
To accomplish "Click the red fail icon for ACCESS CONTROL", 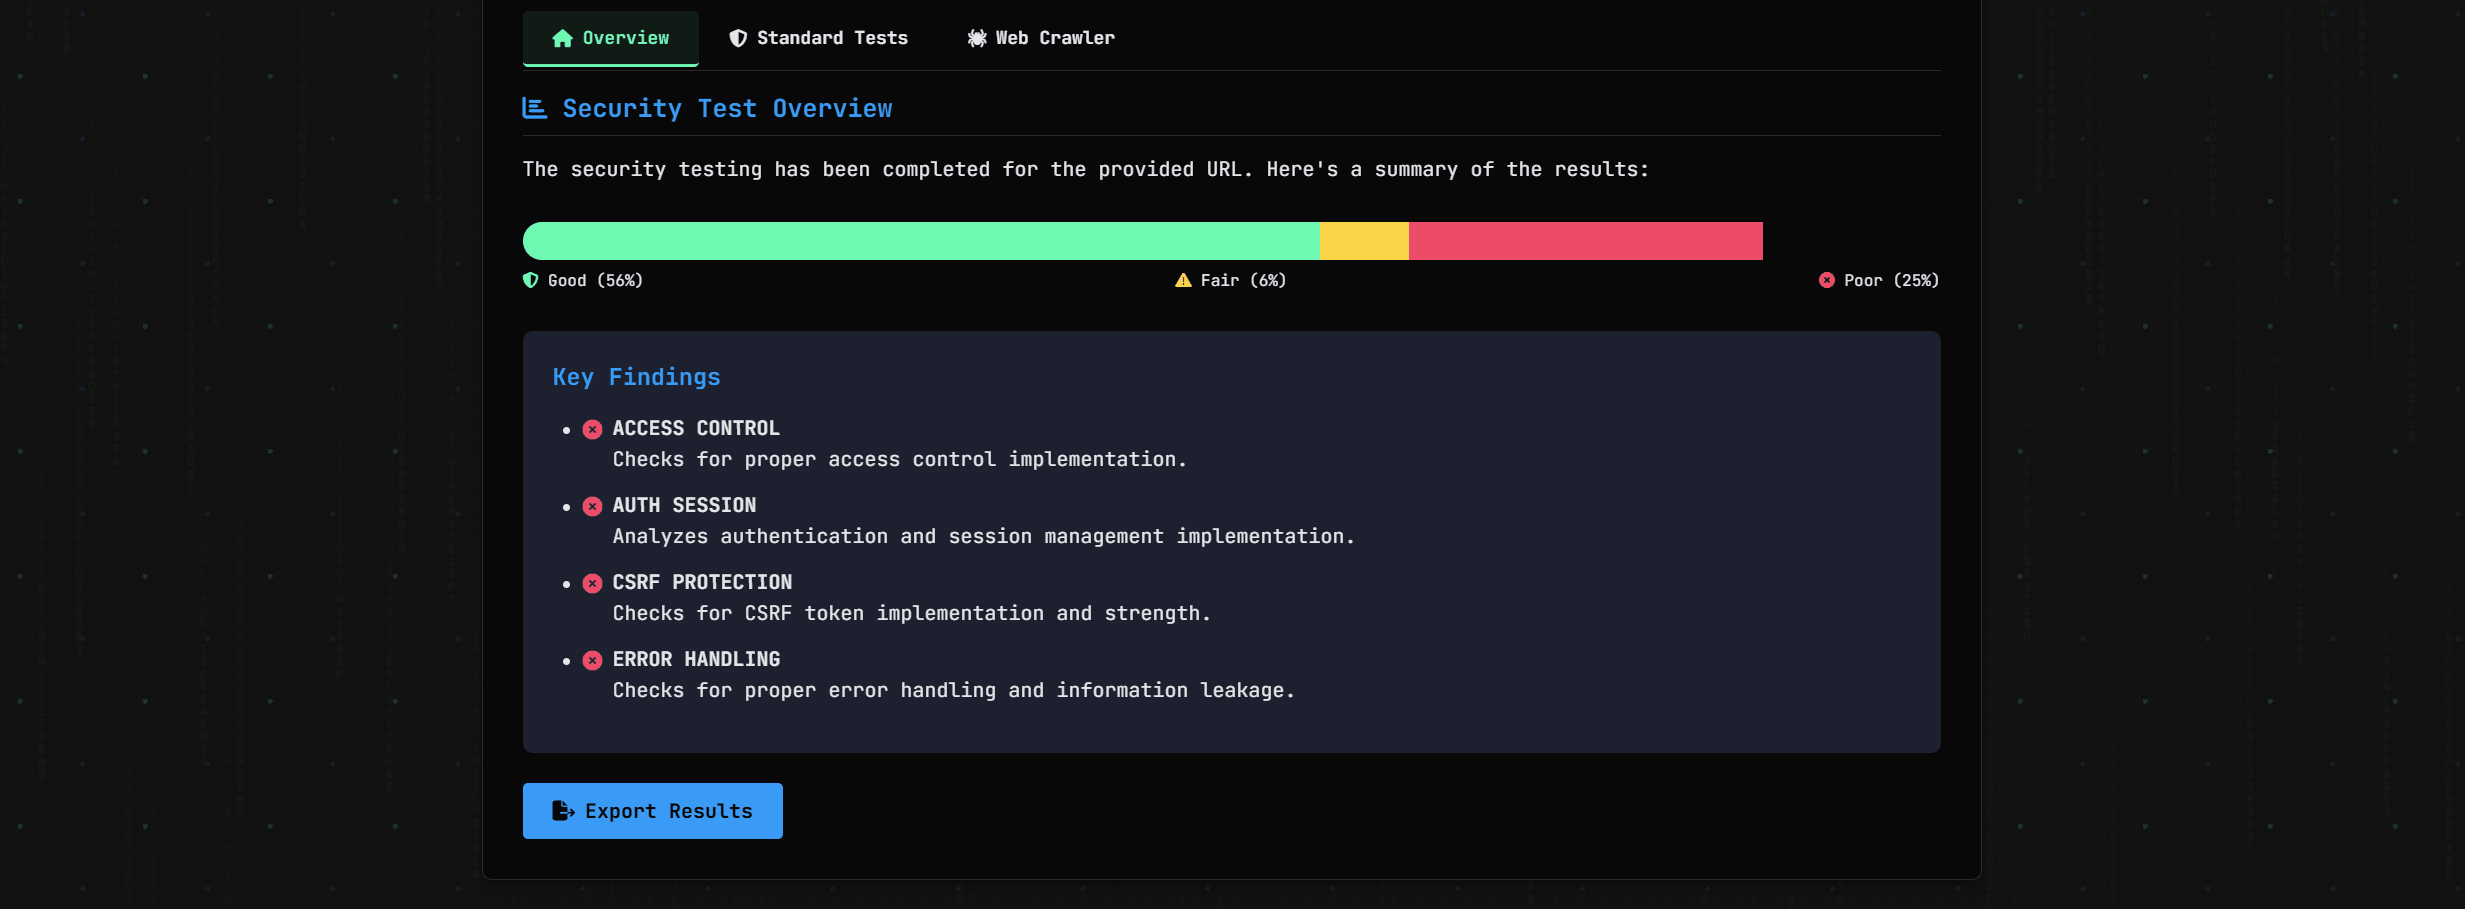I will (593, 429).
